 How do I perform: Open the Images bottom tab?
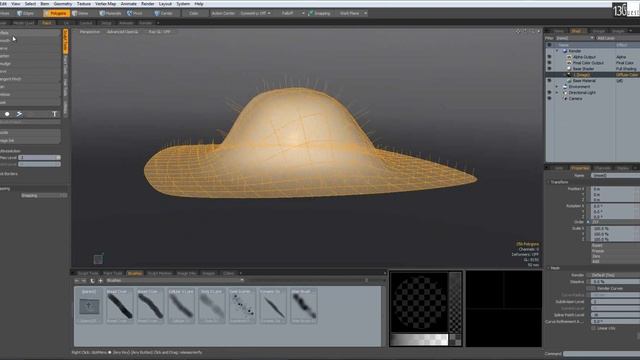click(209, 273)
